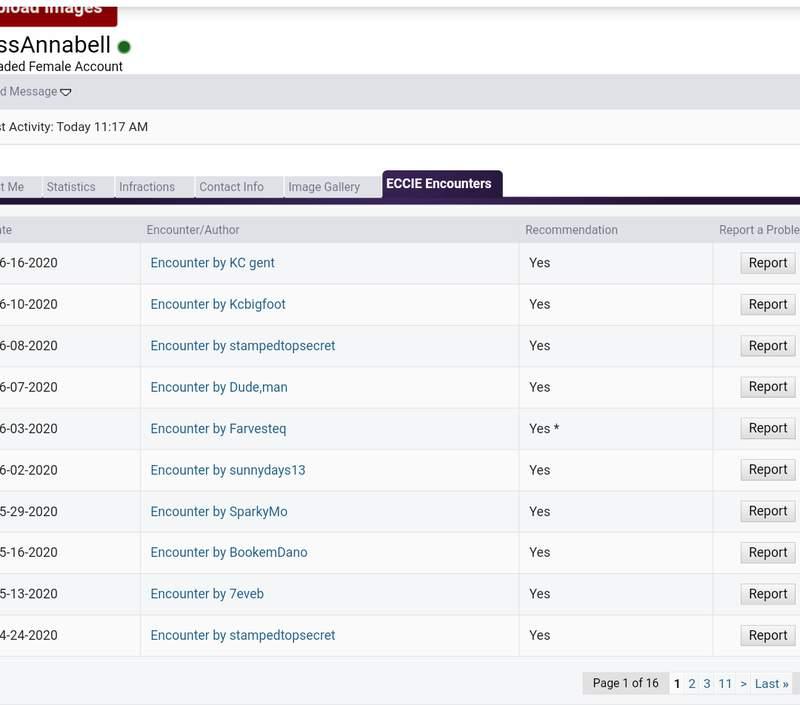
Task: Select the Contact Info tab
Action: point(231,187)
